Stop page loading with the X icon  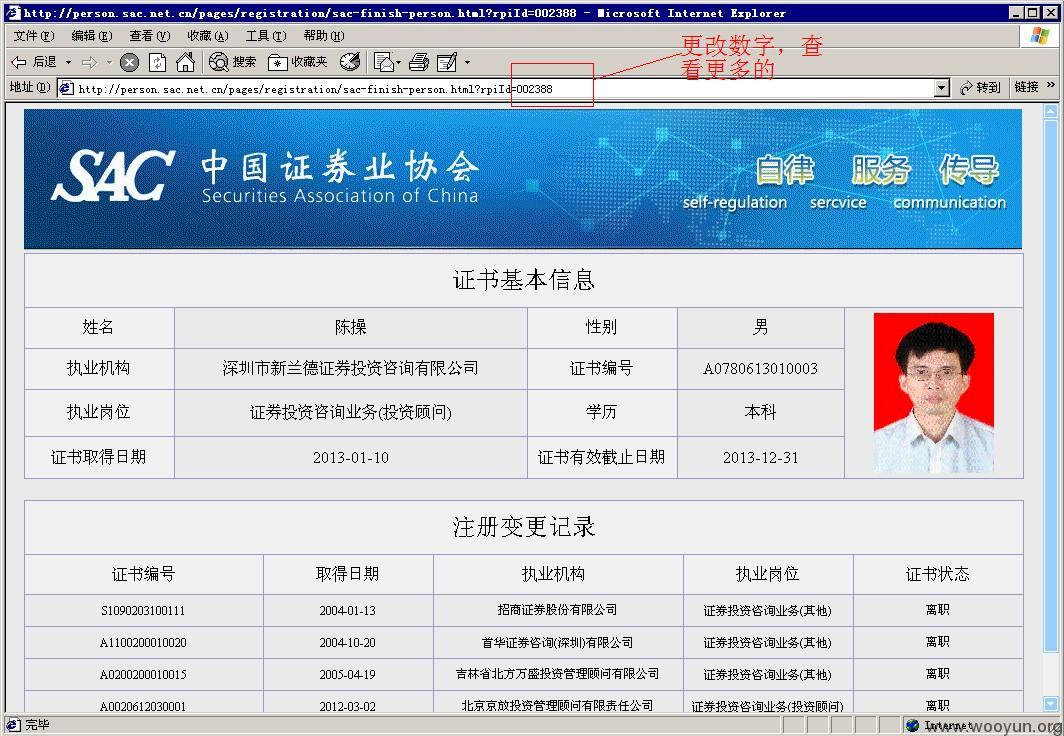point(129,63)
